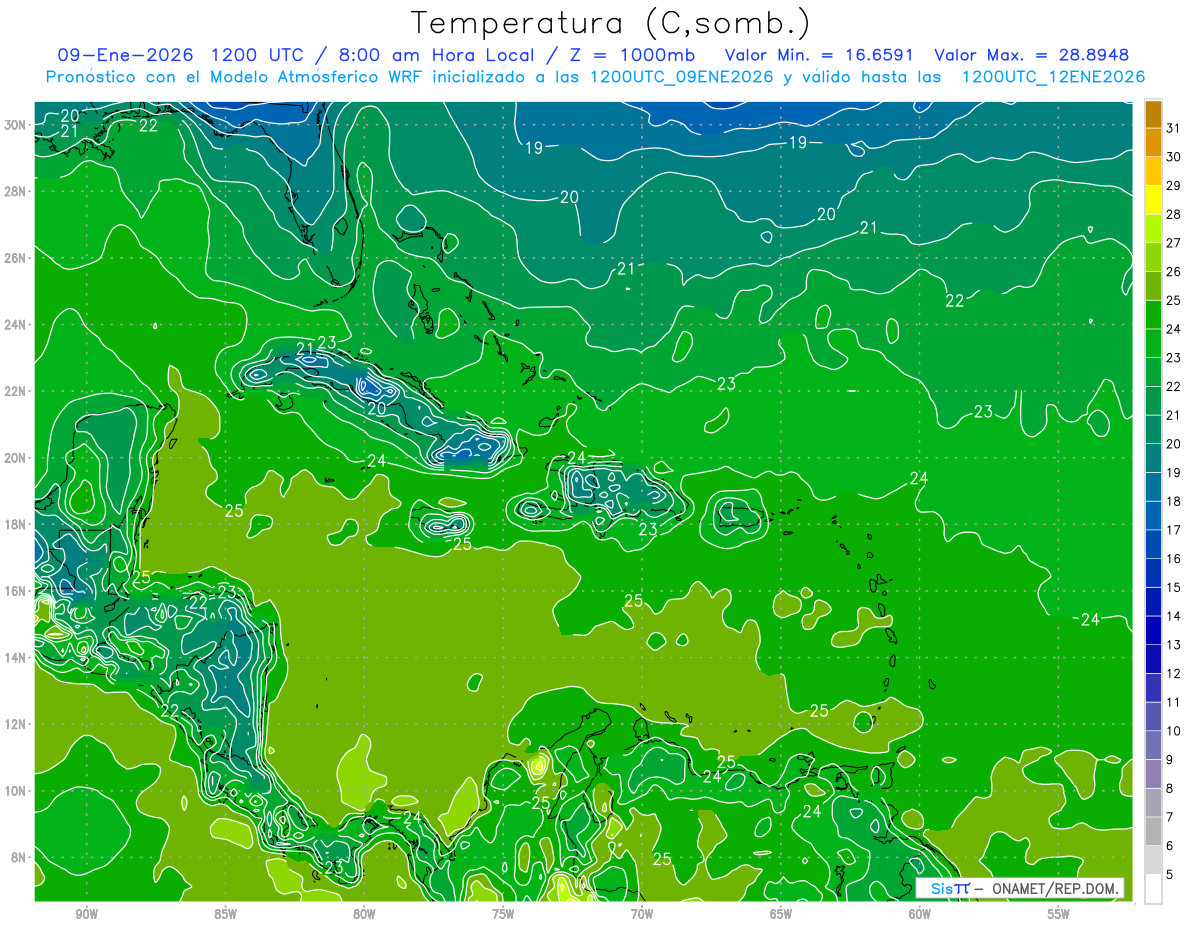
Task: Click the lime legend swatch between 27 and 28
Action: tap(1153, 229)
